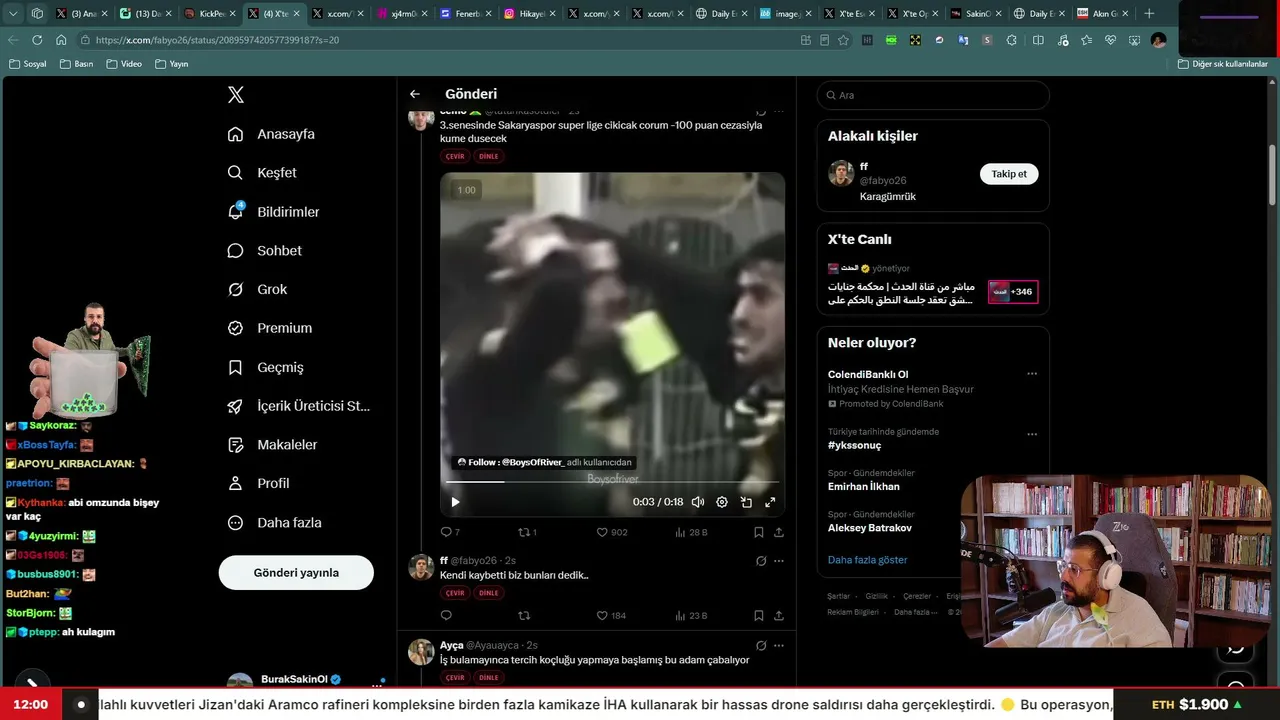Open the Aleksey Batrakov trend
The width and height of the screenshot is (1280, 720).
870,528
